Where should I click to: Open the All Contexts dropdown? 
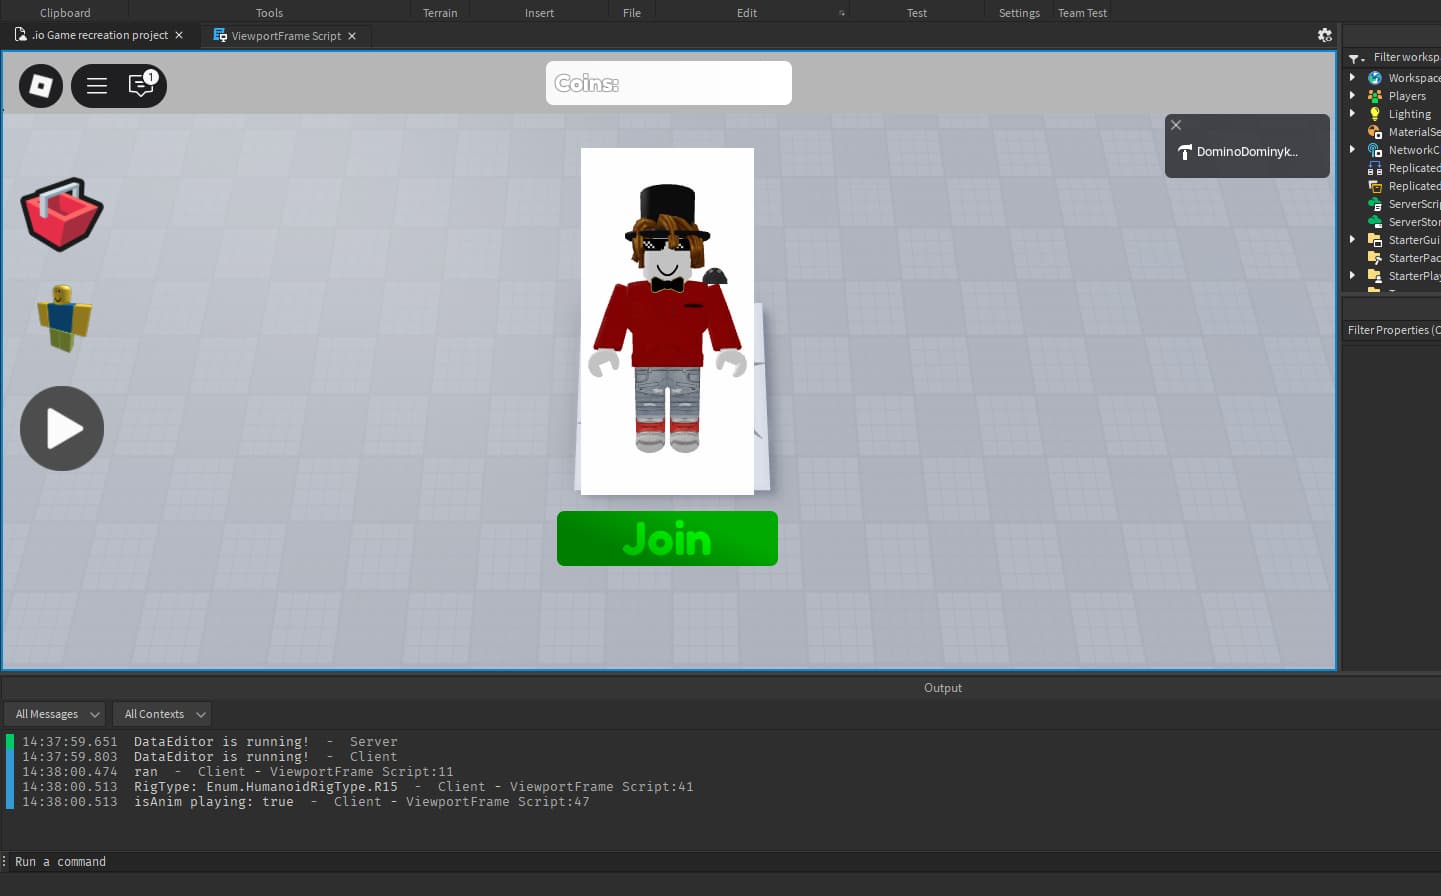161,713
